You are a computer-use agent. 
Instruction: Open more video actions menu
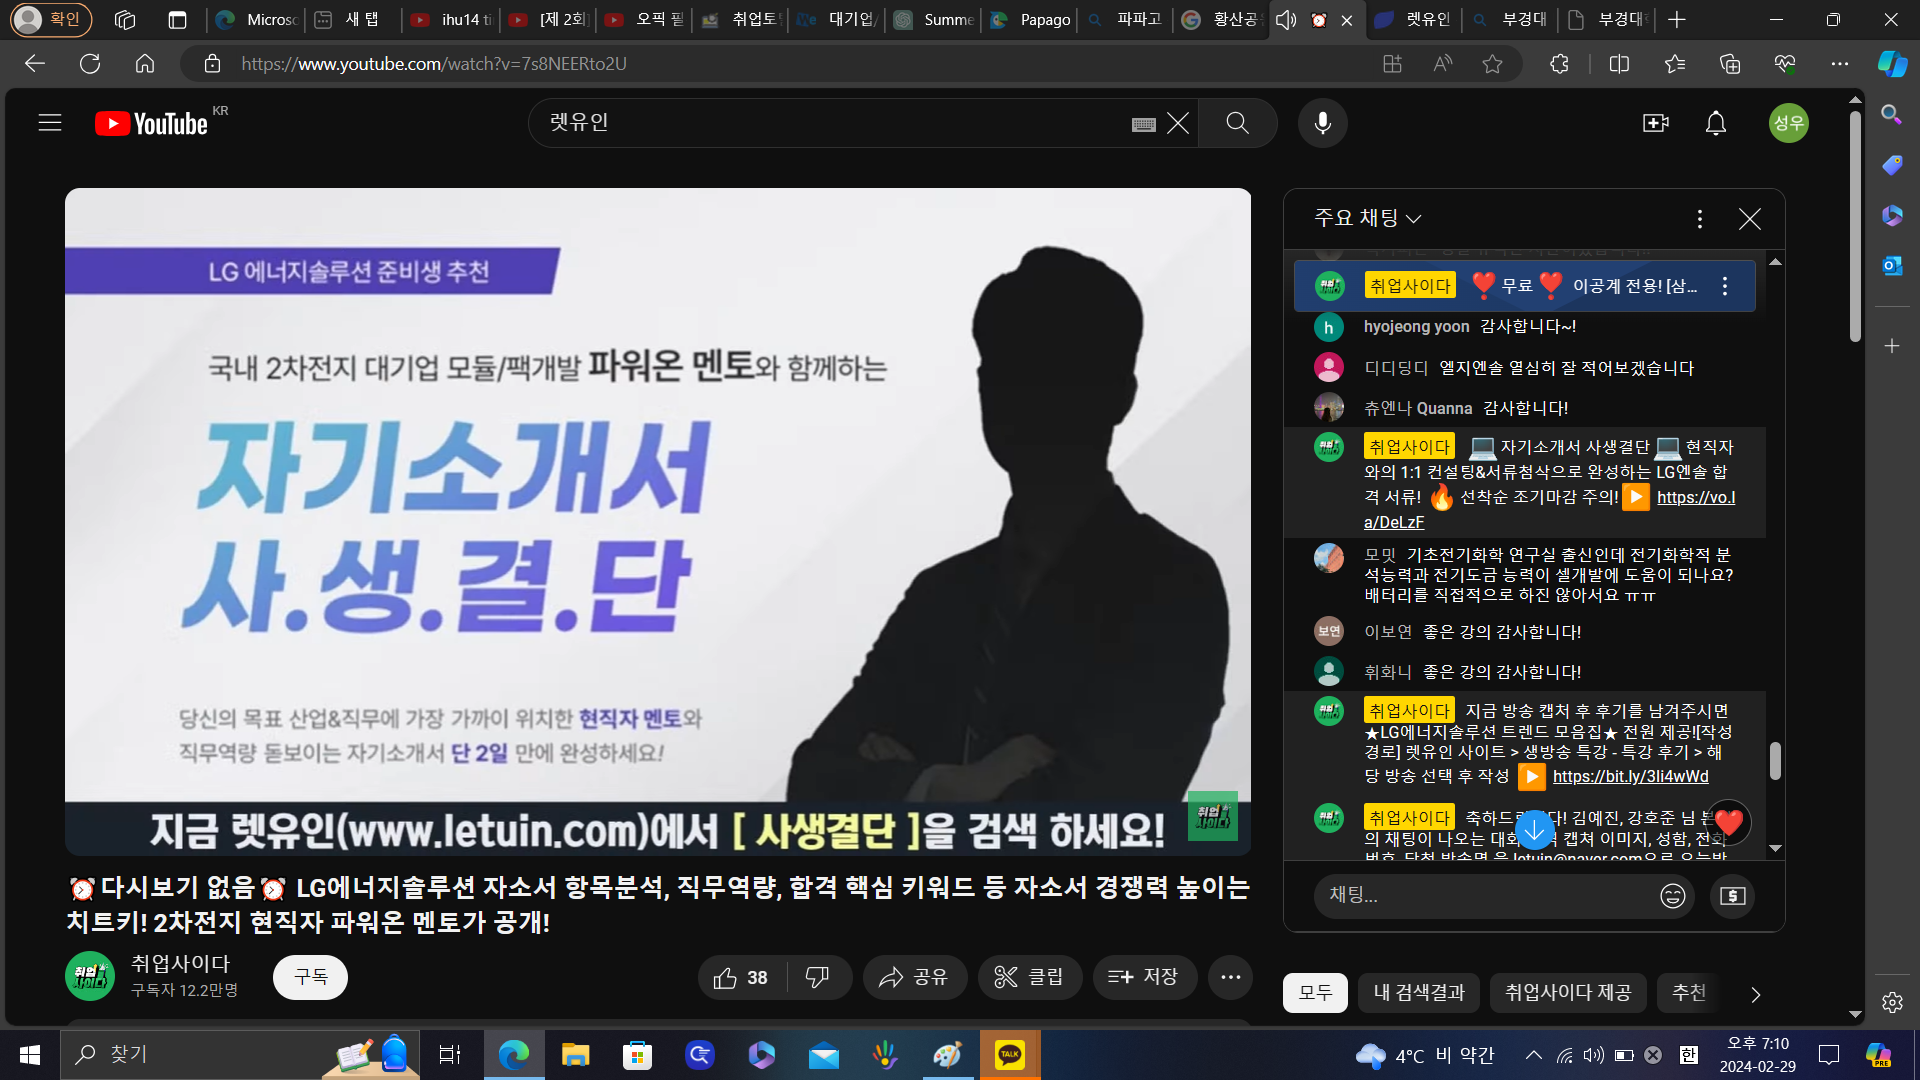[1230, 977]
